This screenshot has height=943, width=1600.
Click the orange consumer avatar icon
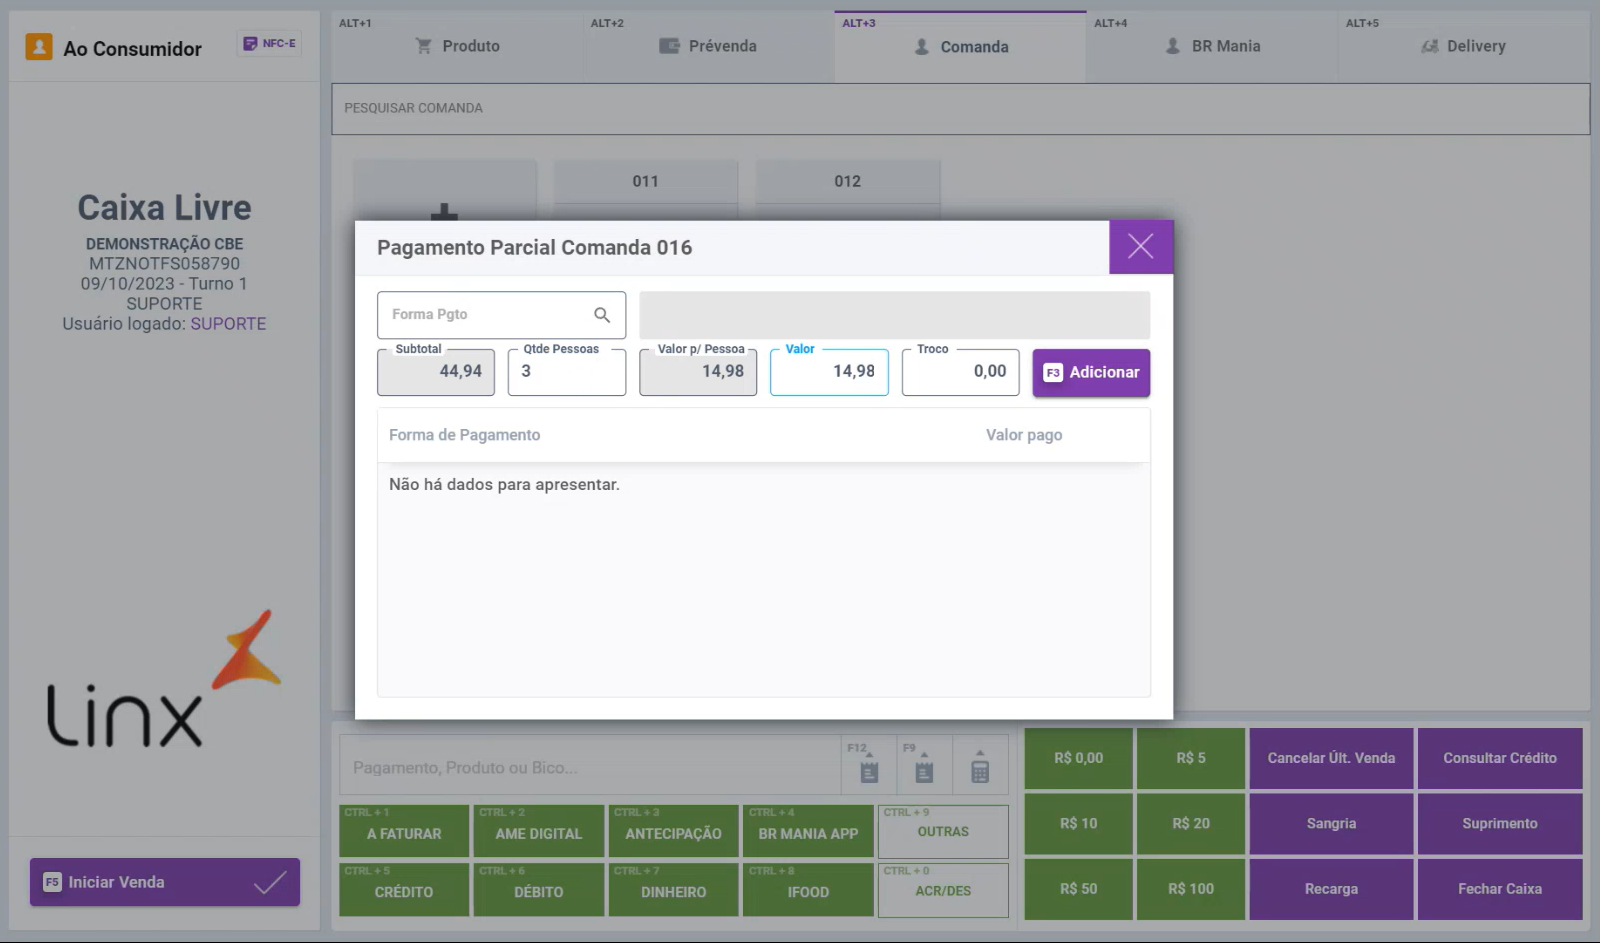click(39, 47)
